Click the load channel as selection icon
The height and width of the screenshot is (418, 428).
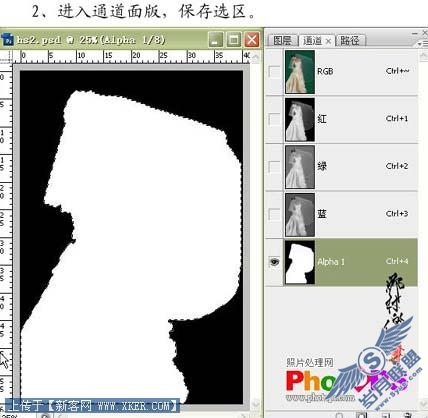pos(339,415)
